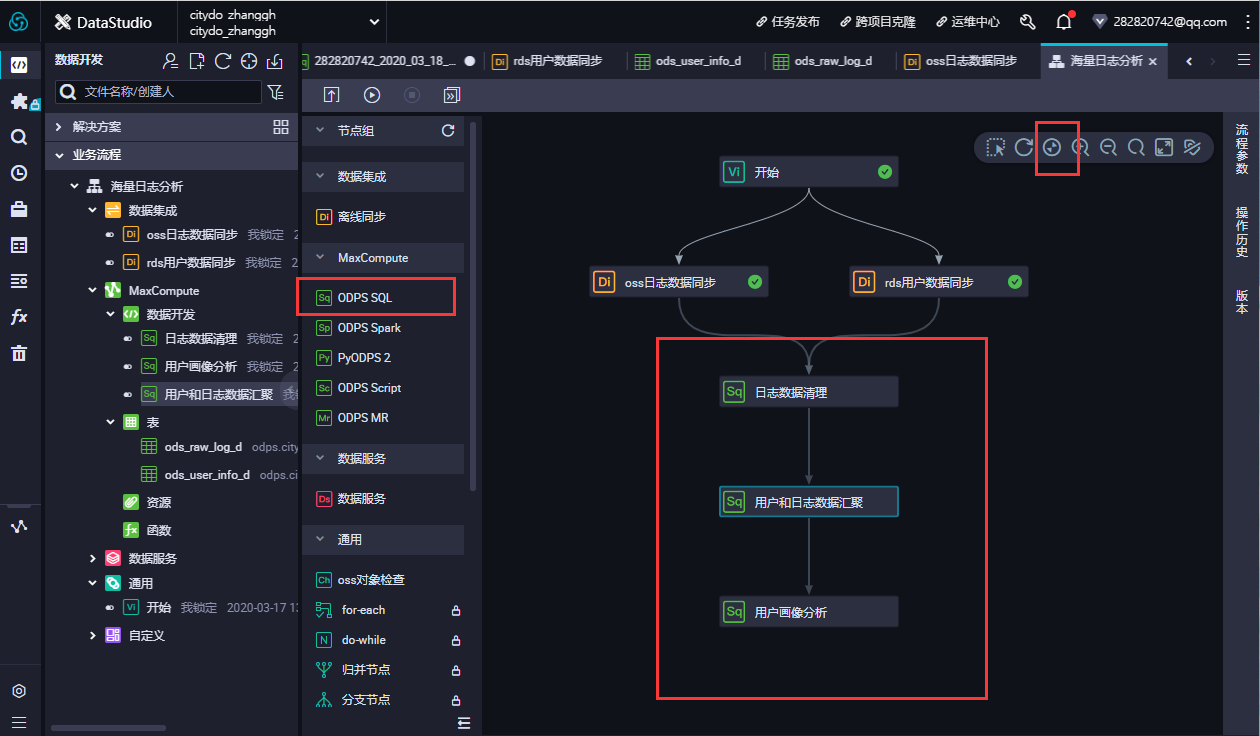This screenshot has height=736, width=1260.
Task: Click the search magnifier in canvas toolbar
Action: click(1136, 147)
